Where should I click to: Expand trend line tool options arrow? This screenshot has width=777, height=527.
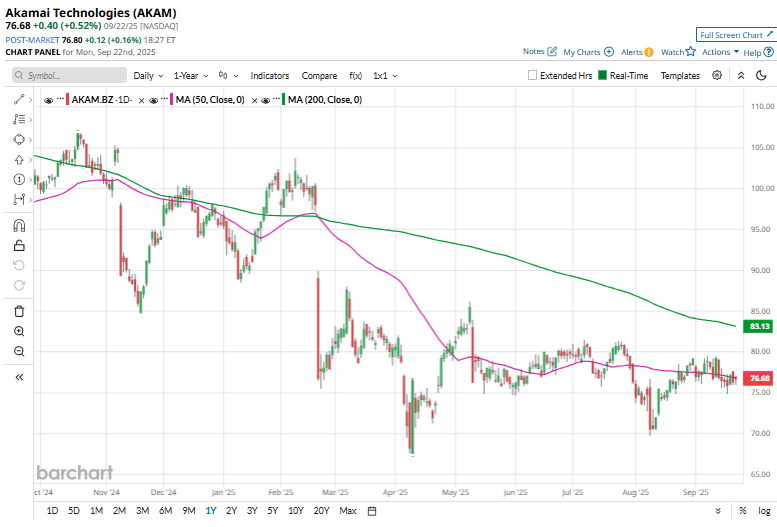(x=30, y=100)
